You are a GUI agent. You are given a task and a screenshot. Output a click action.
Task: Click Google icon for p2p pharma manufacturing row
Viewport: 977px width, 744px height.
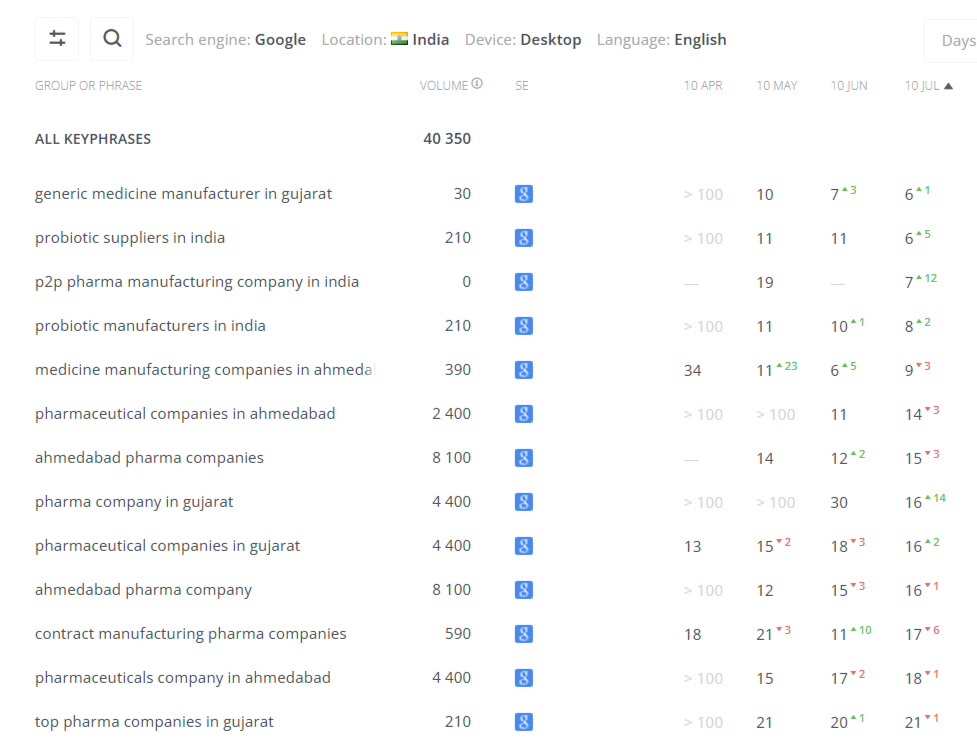[523, 282]
